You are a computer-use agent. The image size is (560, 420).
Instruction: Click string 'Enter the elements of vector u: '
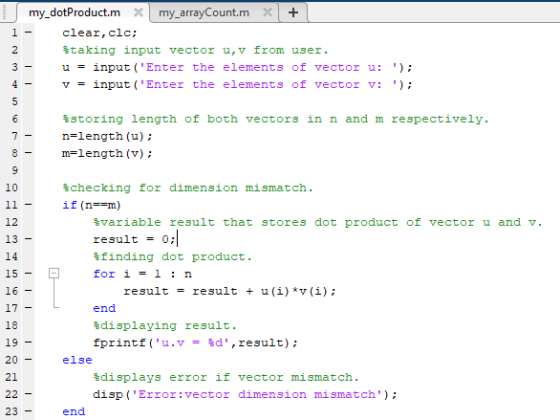269,67
